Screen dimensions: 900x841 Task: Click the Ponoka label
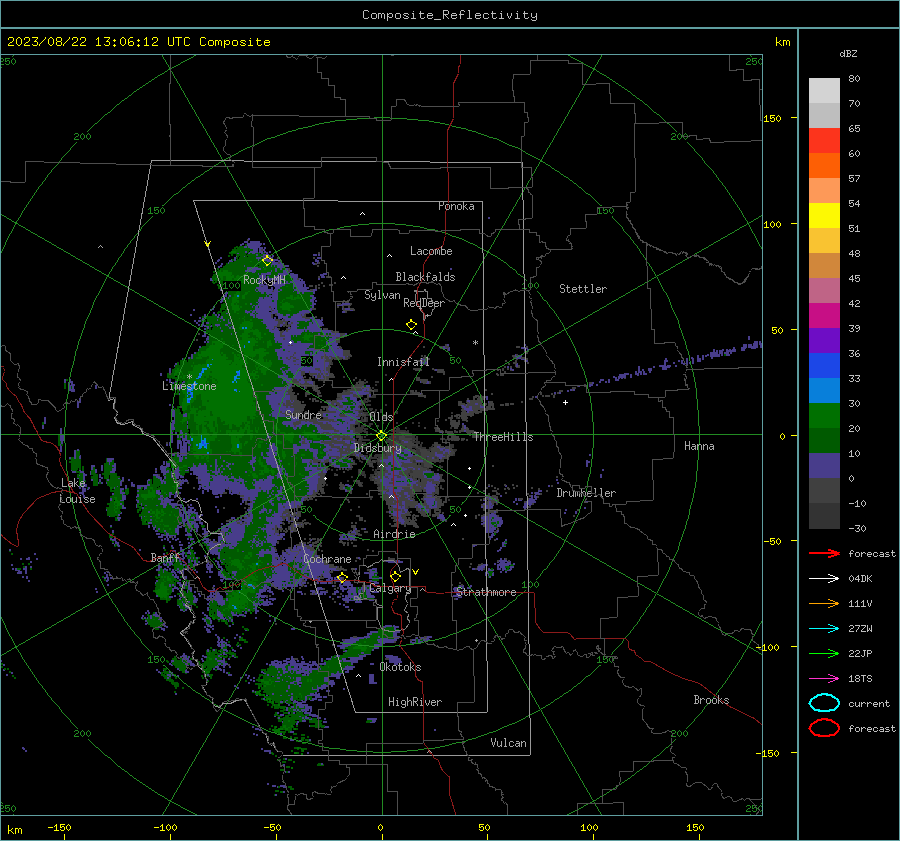click(x=456, y=206)
